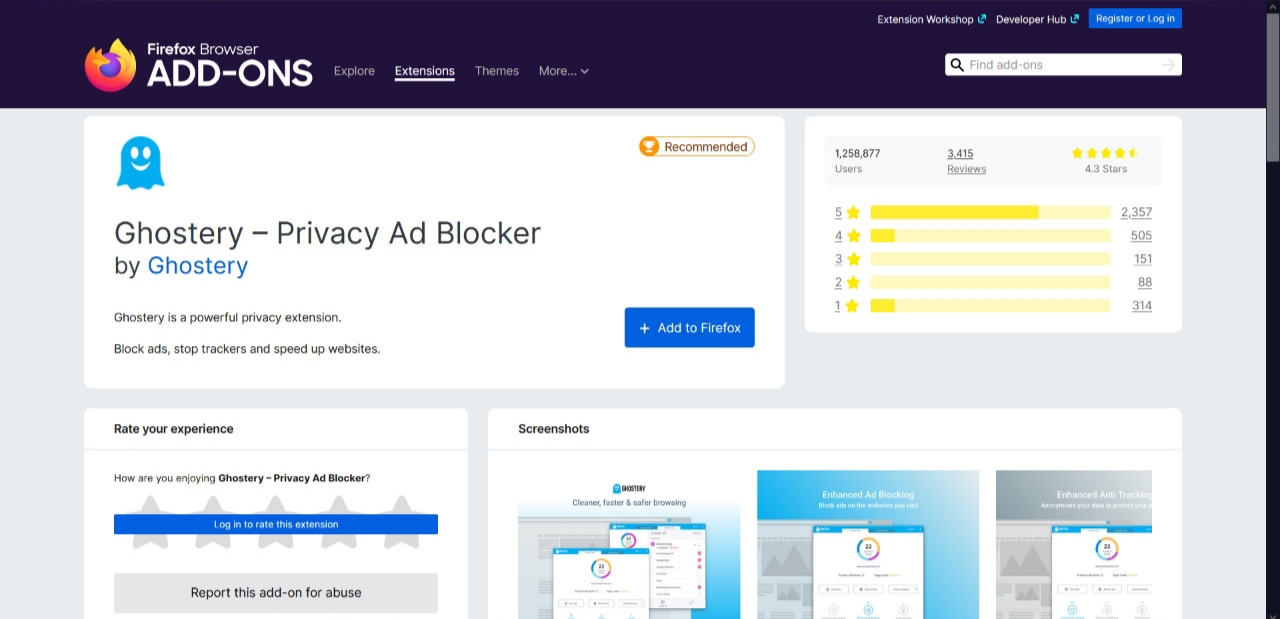Click the Ghostery – Privacy Ad Blocker title
This screenshot has height=619, width=1280.
click(x=327, y=233)
